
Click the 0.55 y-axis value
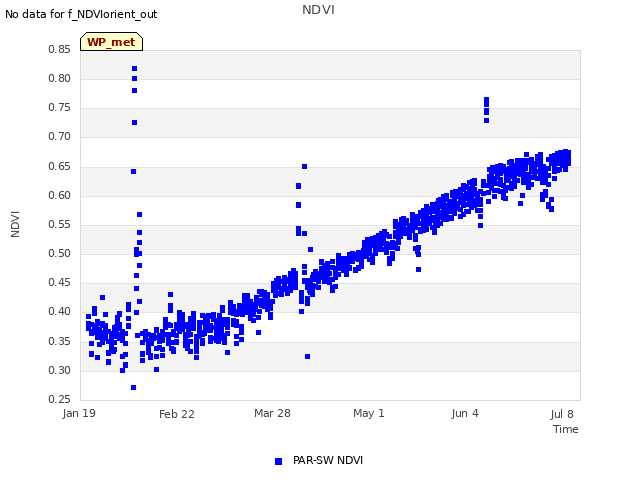tap(60, 224)
